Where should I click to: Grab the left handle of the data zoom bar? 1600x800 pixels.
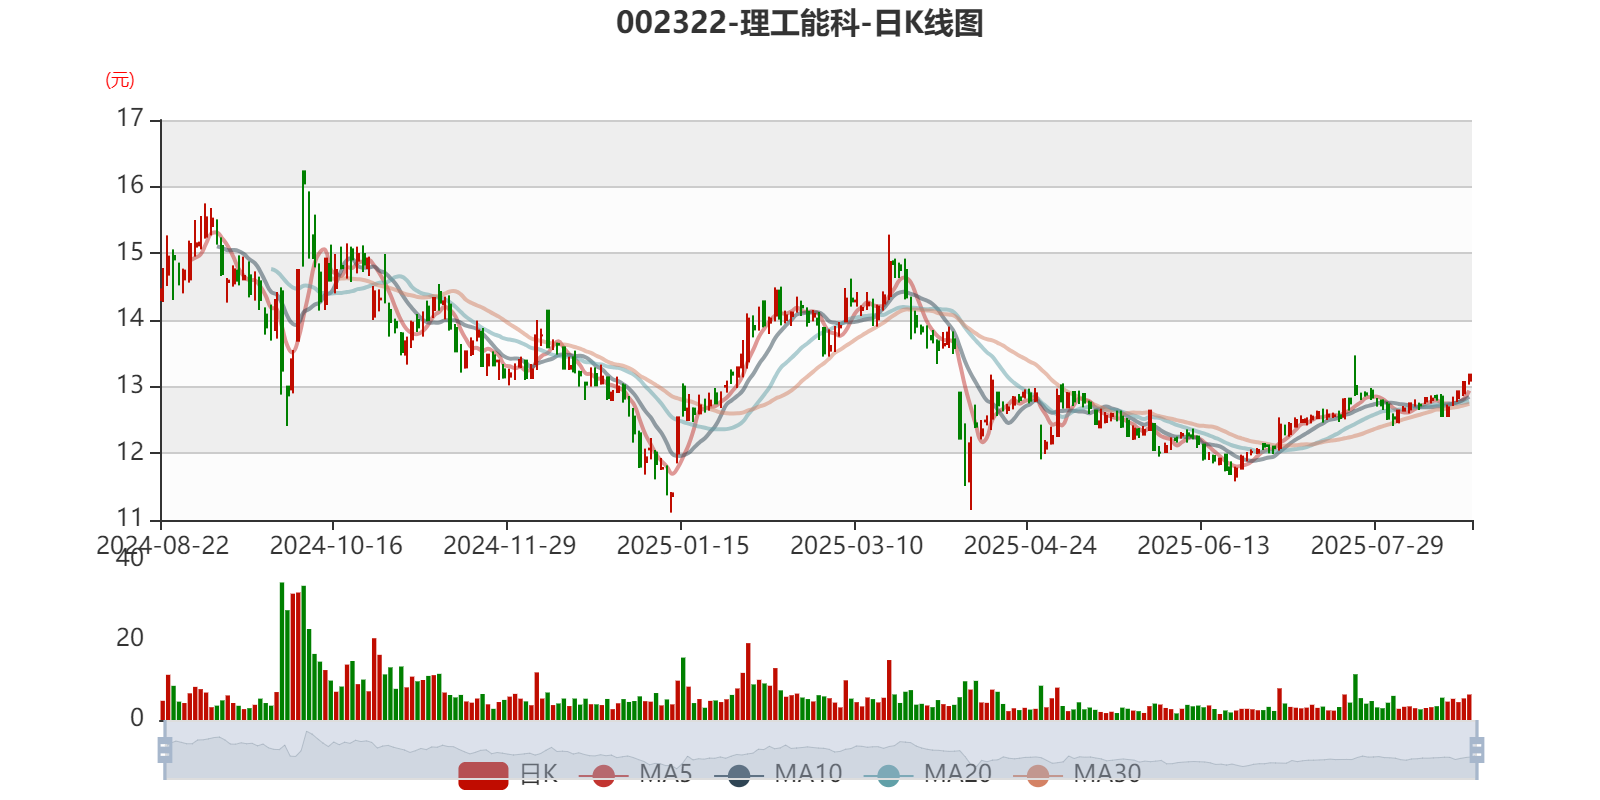pos(165,750)
